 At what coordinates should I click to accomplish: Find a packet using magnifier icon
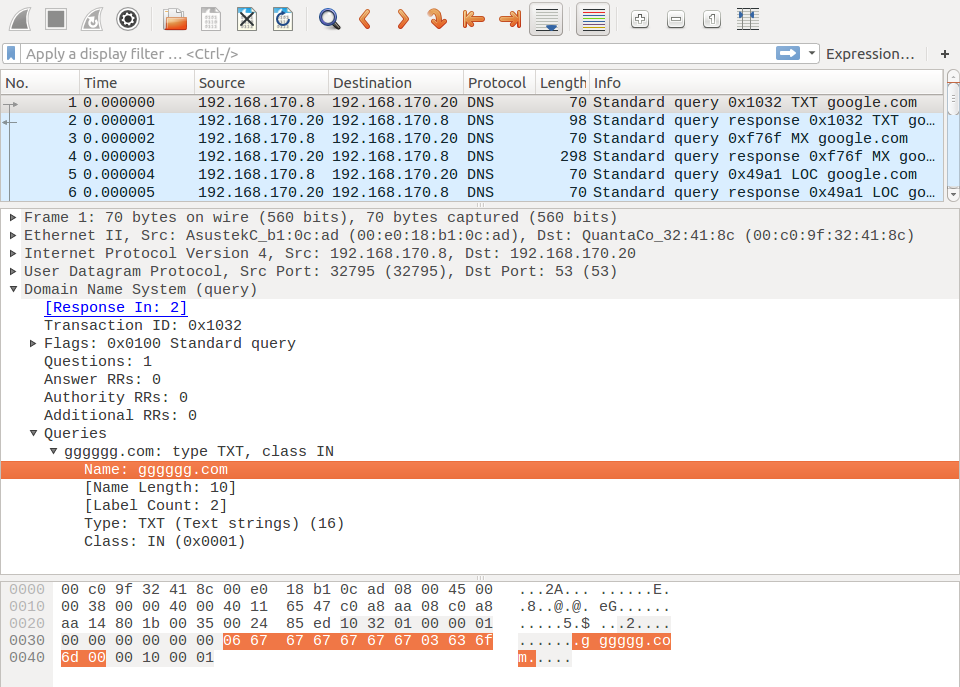pos(329,18)
